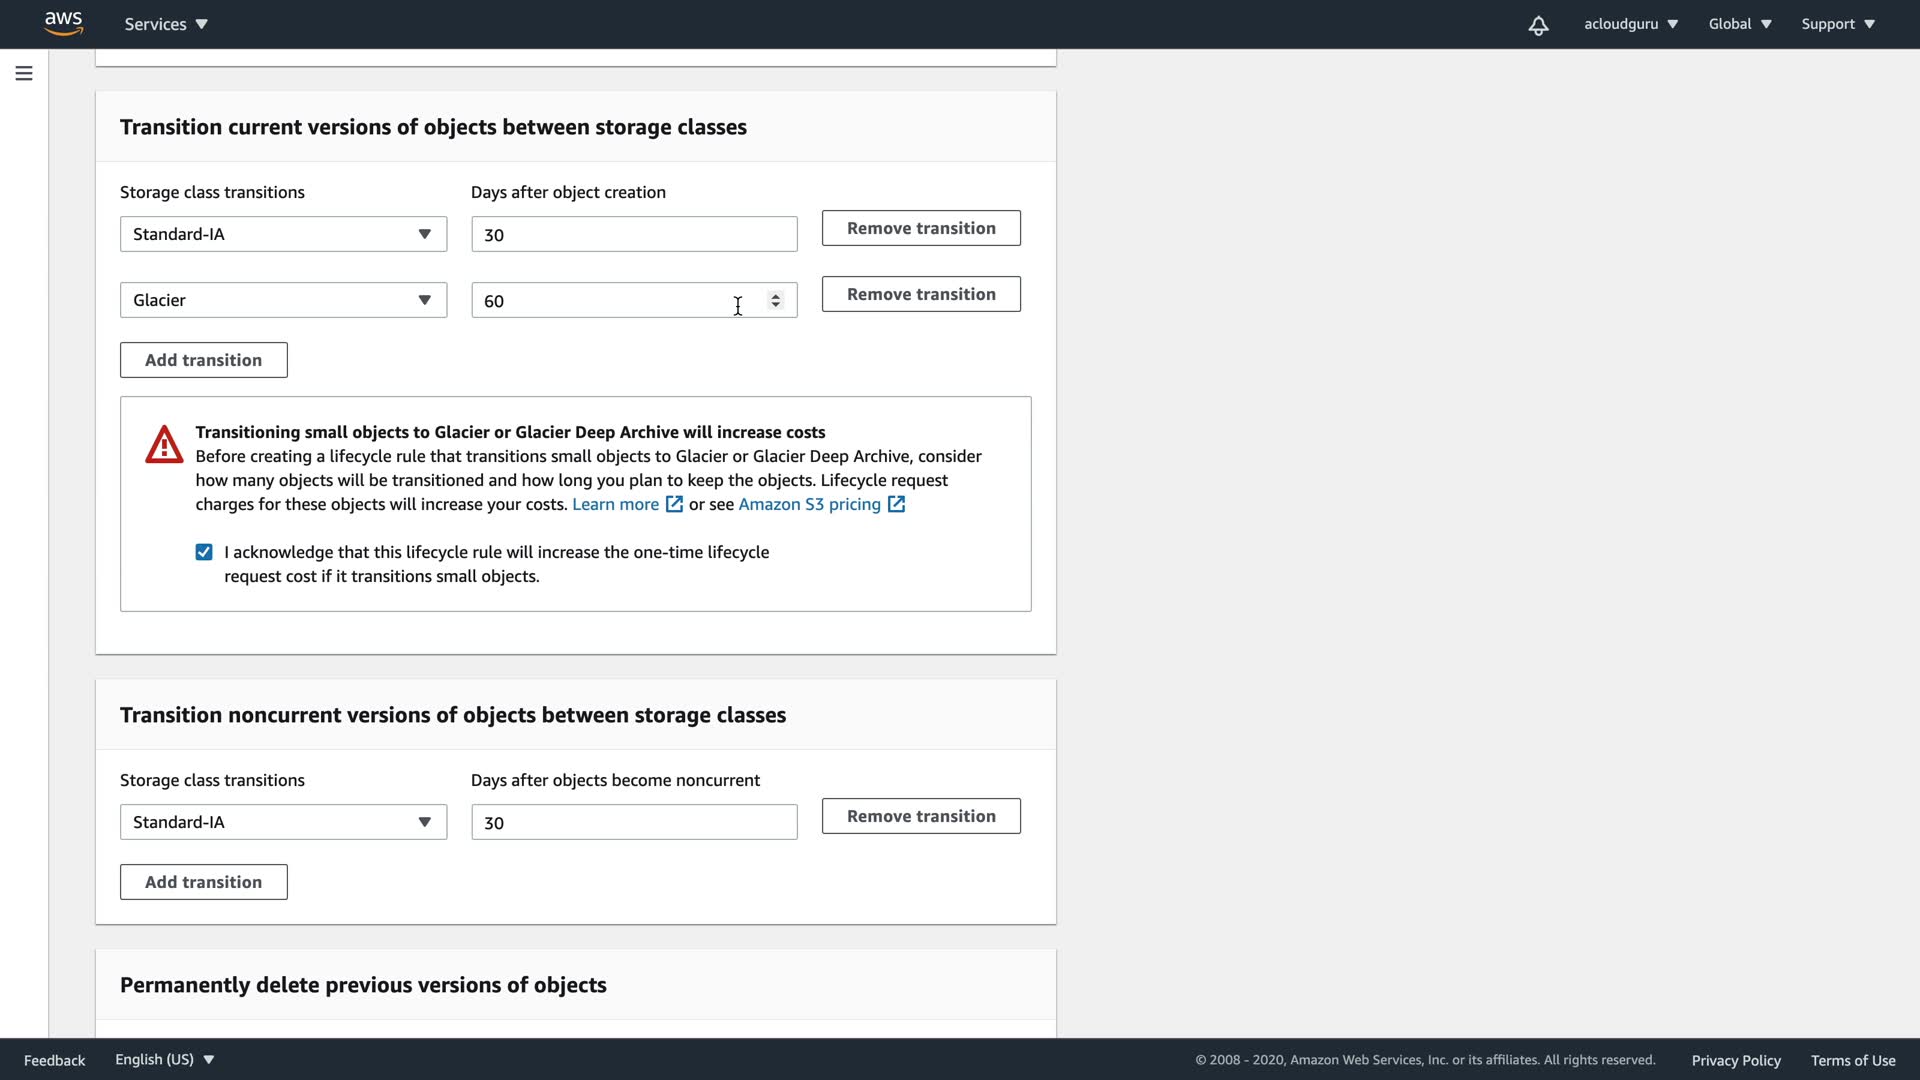
Task: Open the Glacier storage class dropdown
Action: (283, 300)
